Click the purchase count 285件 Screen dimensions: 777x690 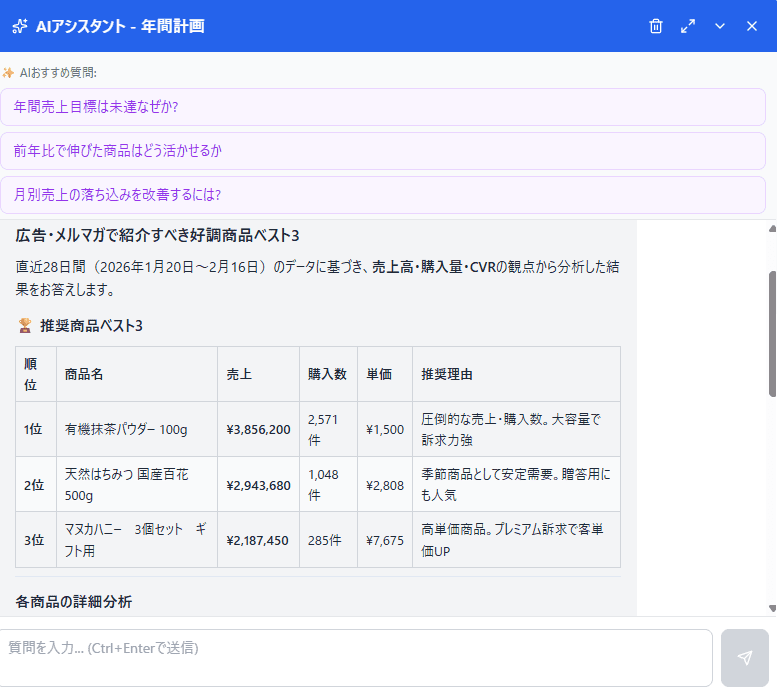[x=325, y=540]
